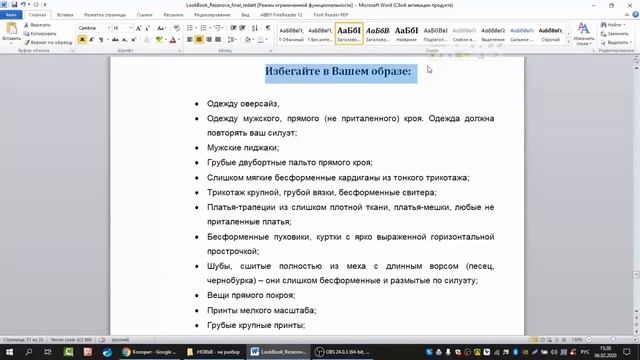The width and height of the screenshot is (640, 360).
Task: Open OBS window from the taskbar
Action: [x=344, y=352]
